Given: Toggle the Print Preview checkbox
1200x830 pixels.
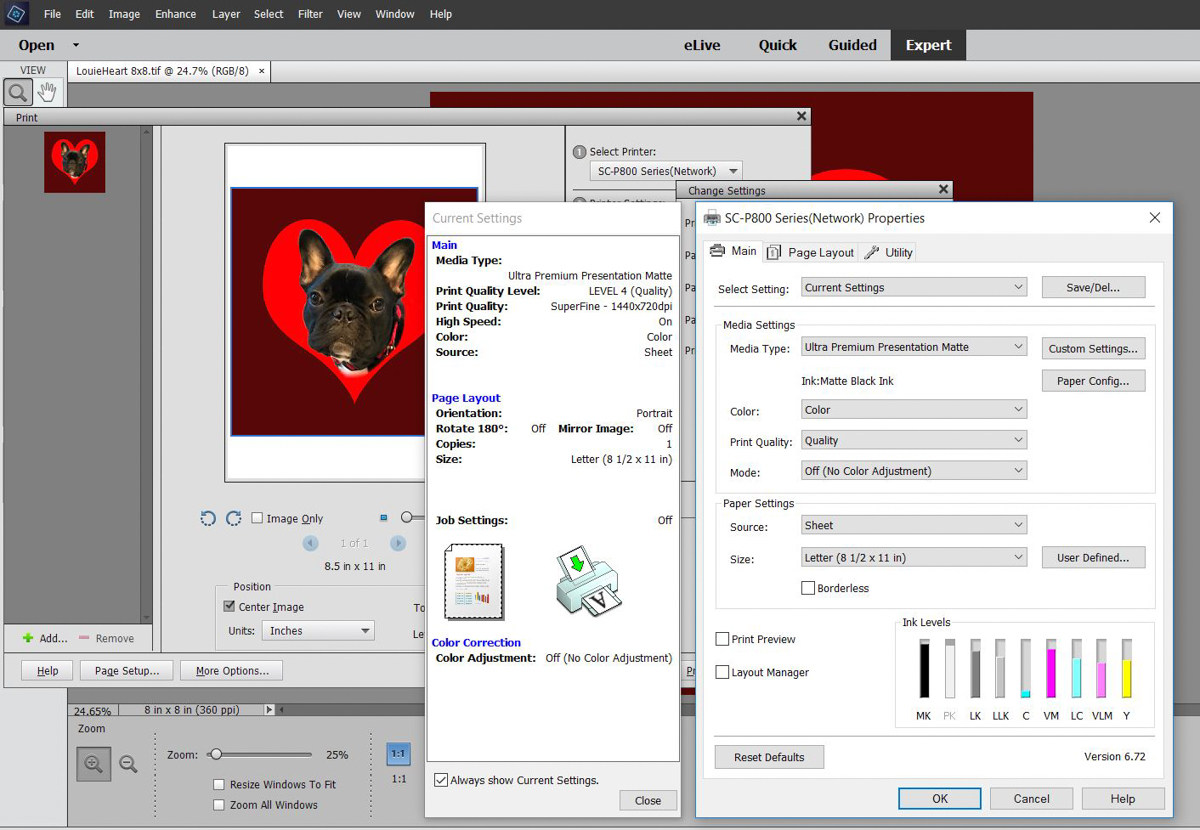Looking at the screenshot, I should 722,639.
